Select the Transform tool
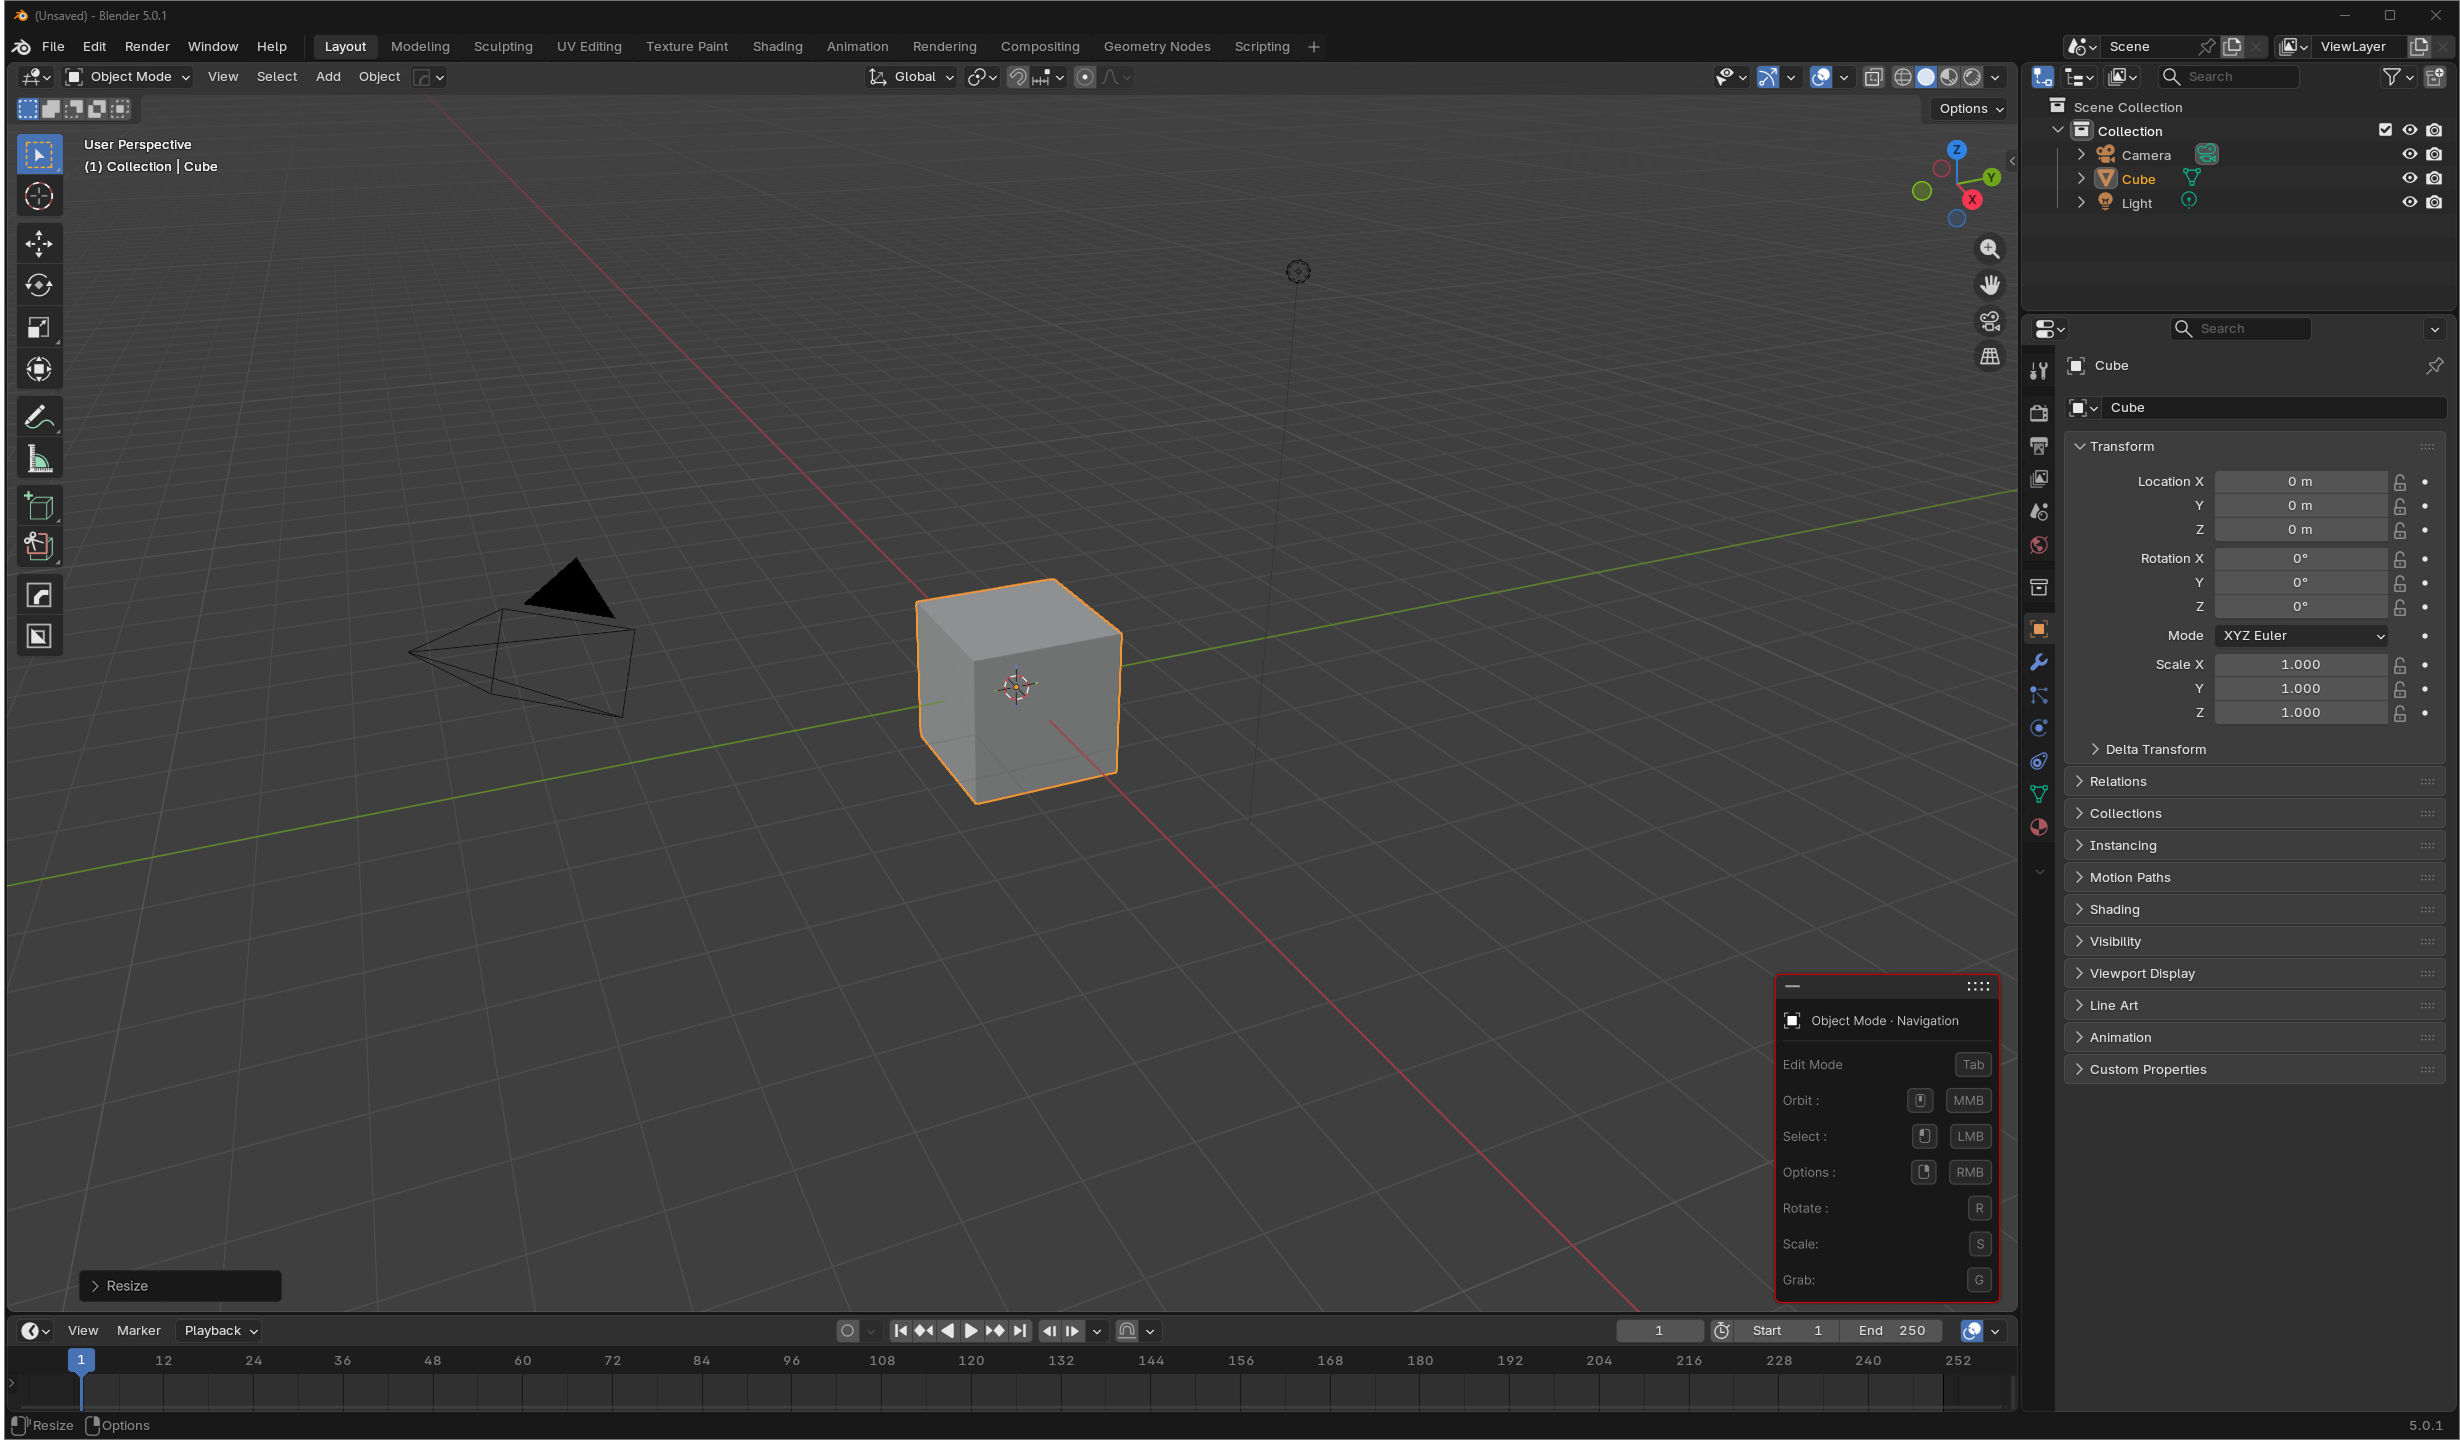The width and height of the screenshot is (2460, 1440). [39, 370]
